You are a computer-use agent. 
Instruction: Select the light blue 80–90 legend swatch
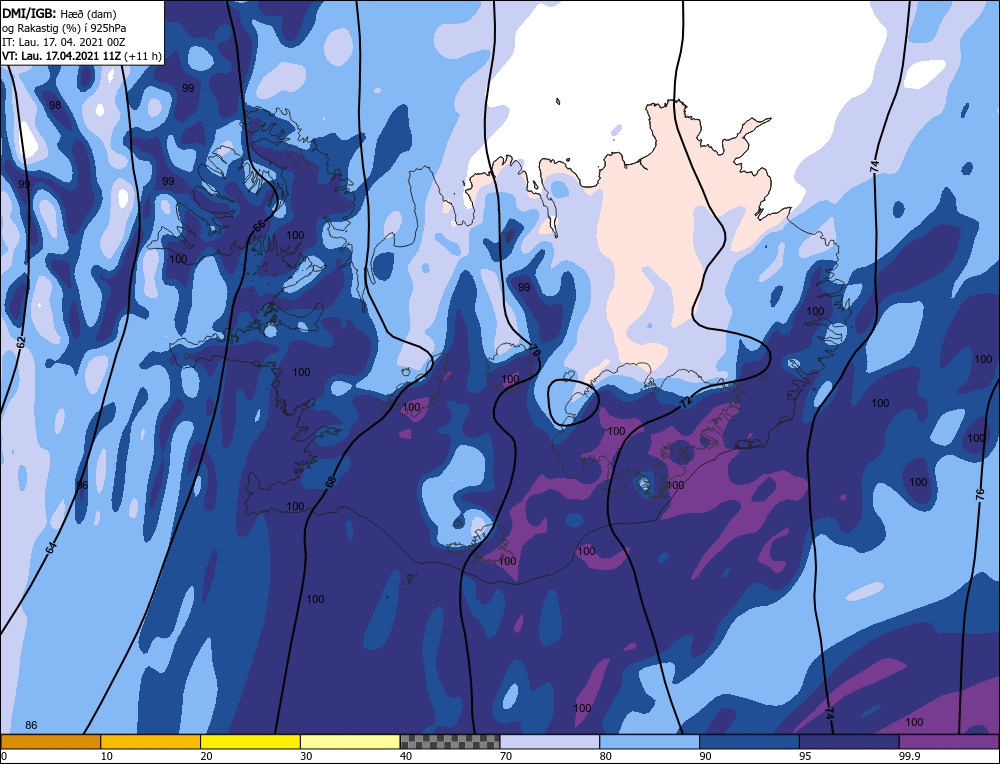pos(649,742)
